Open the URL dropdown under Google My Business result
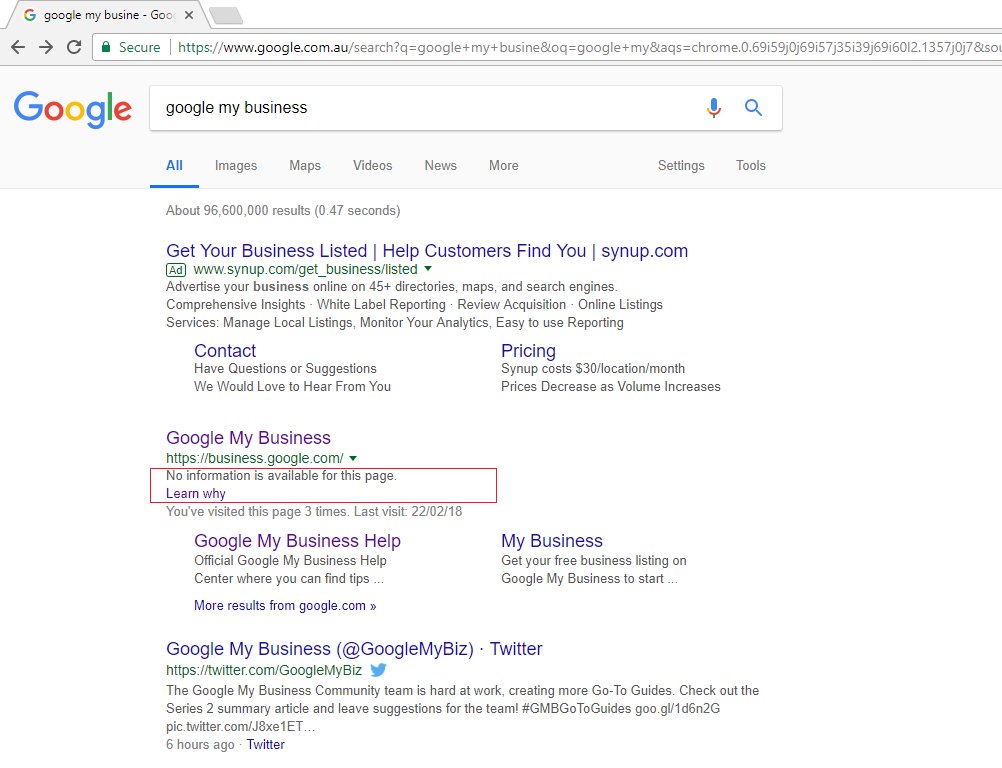The image size is (1002, 768). pyautogui.click(x=352, y=458)
